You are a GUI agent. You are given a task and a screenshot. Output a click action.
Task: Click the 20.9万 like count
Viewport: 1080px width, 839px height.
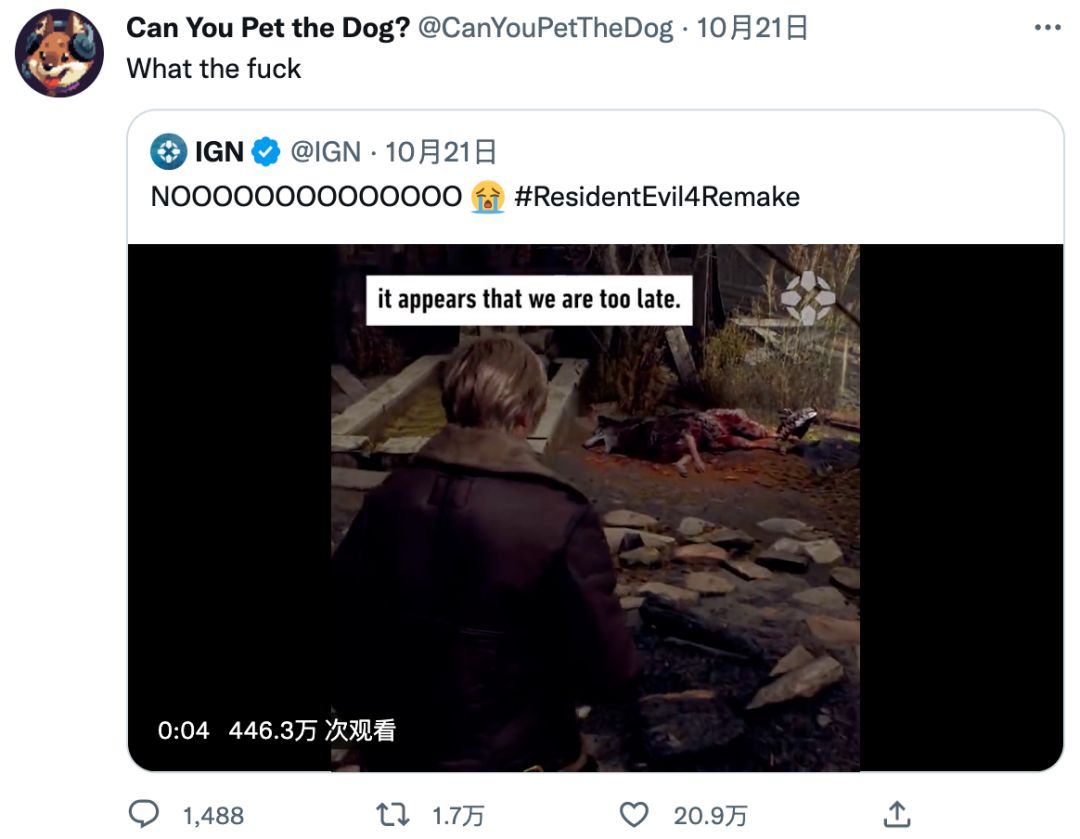pyautogui.click(x=710, y=815)
